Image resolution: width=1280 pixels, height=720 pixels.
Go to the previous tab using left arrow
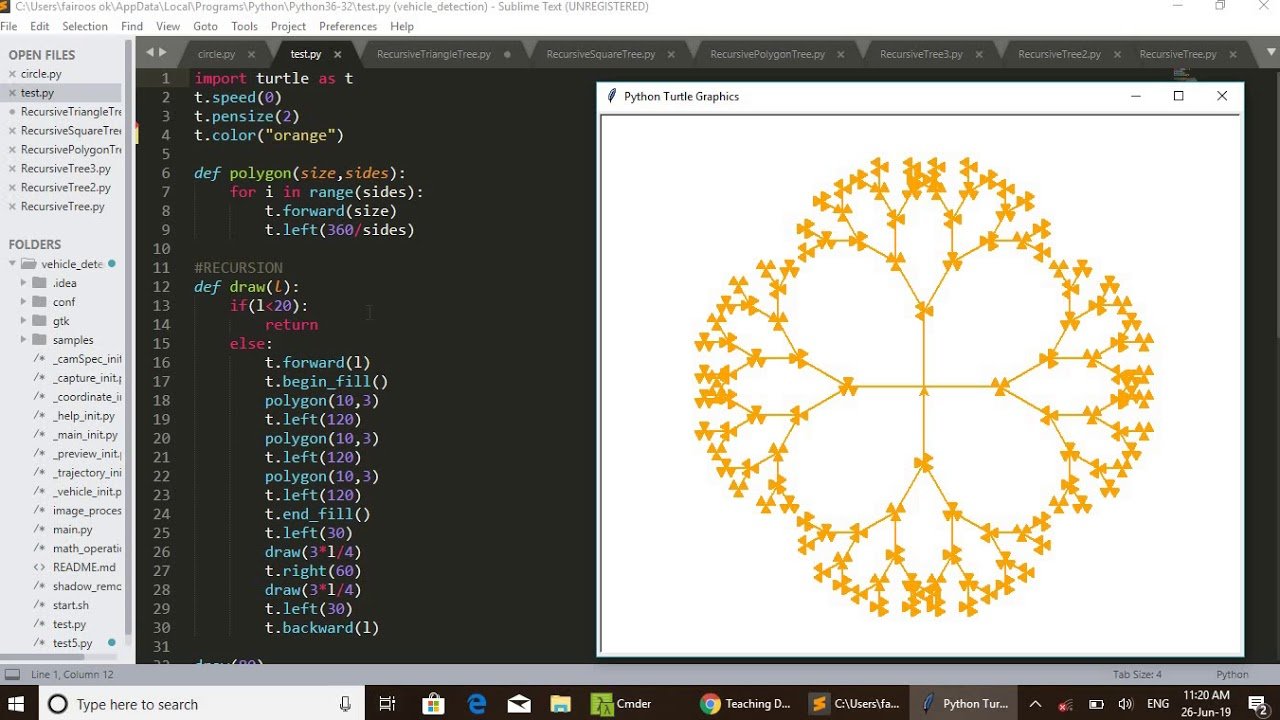[150, 53]
